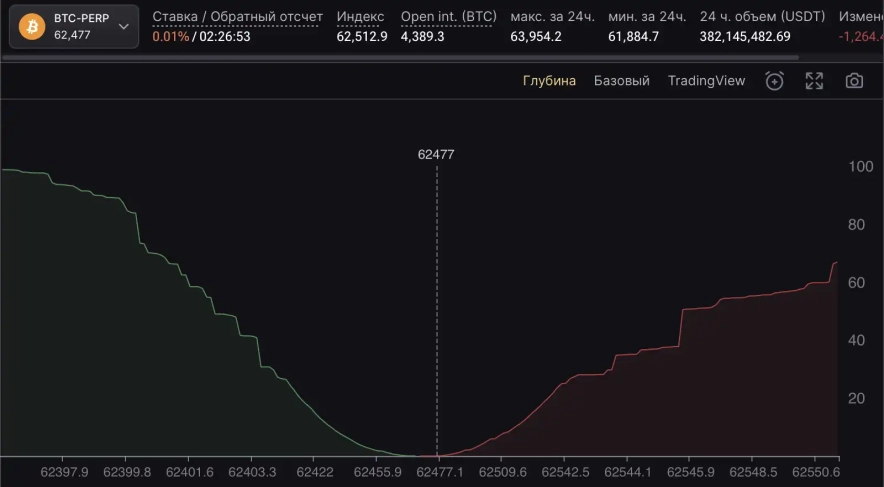
Task: Click the 62477 mid-price marker label
Action: [436, 155]
